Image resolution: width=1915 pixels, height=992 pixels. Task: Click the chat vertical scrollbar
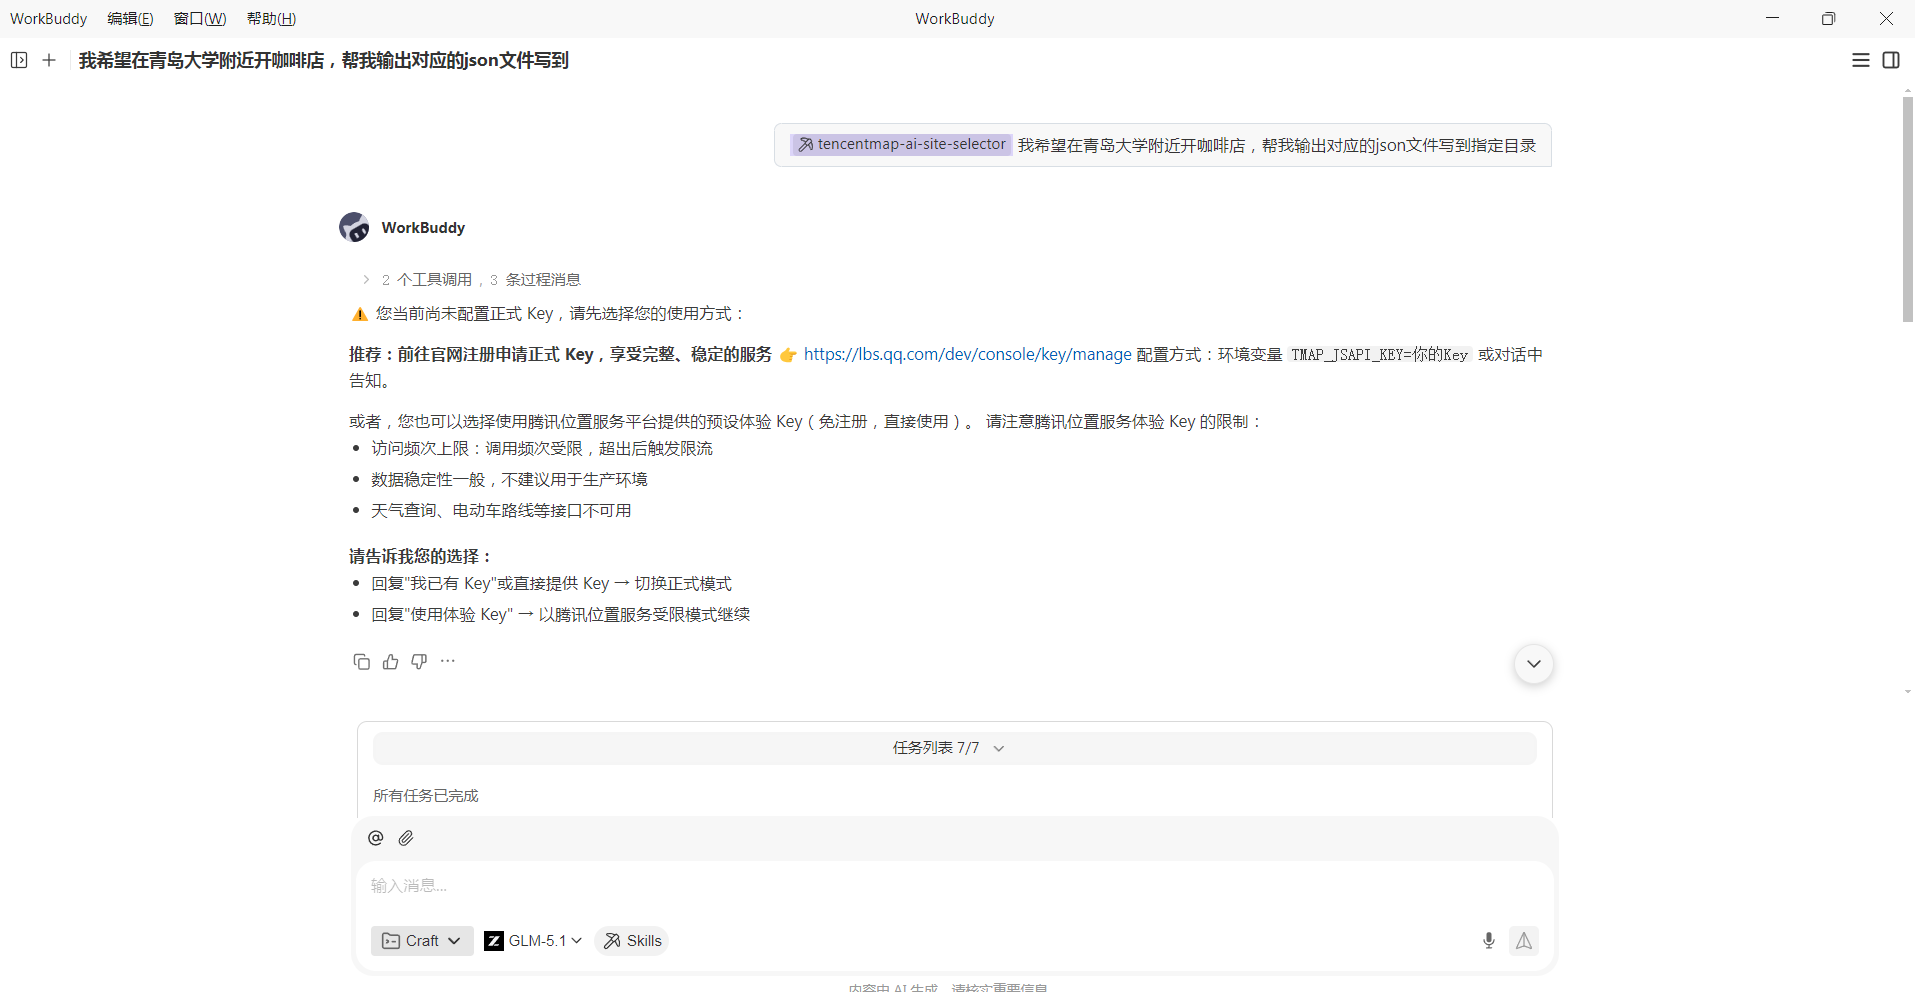1907,210
